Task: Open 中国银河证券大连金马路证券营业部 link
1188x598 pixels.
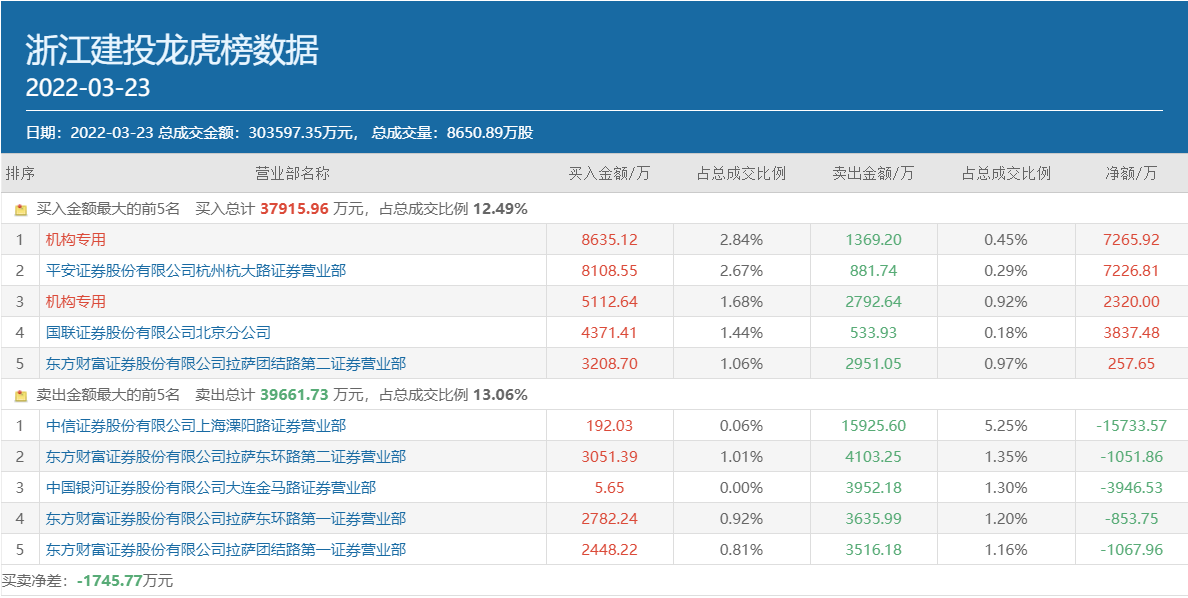Action: pyautogui.click(x=211, y=488)
